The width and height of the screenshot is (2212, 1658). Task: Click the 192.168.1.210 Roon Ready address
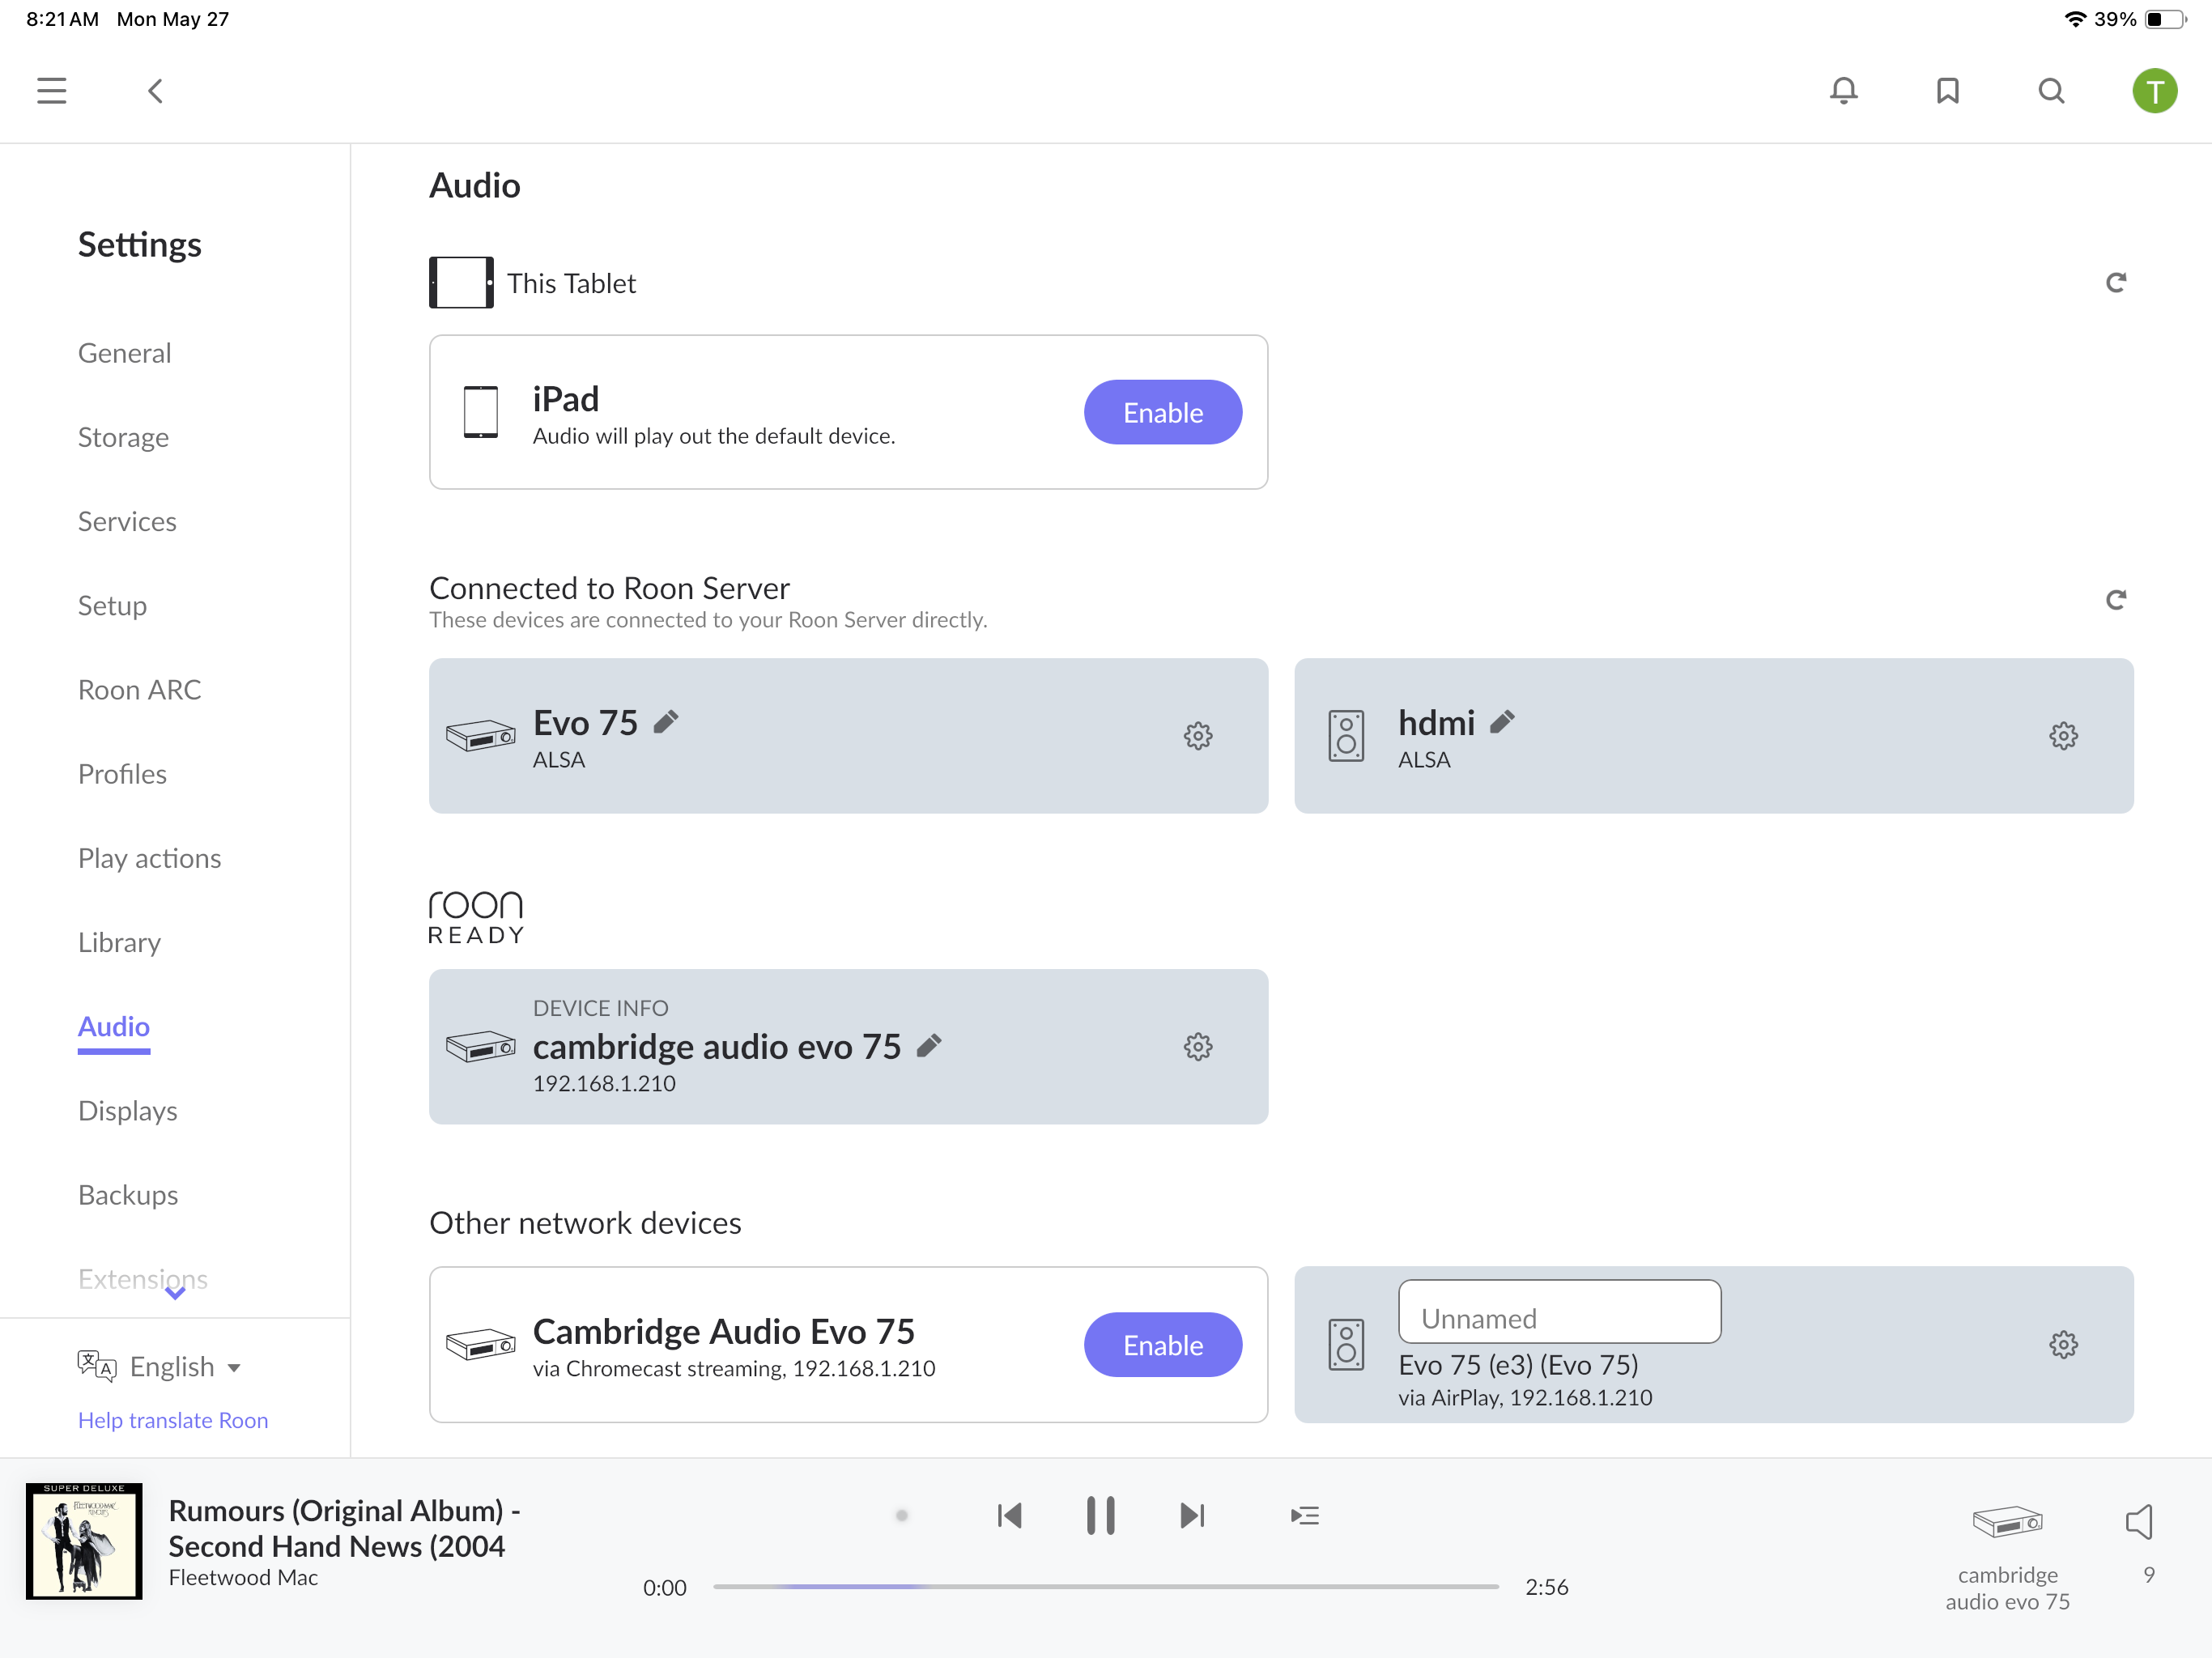pyautogui.click(x=604, y=1084)
